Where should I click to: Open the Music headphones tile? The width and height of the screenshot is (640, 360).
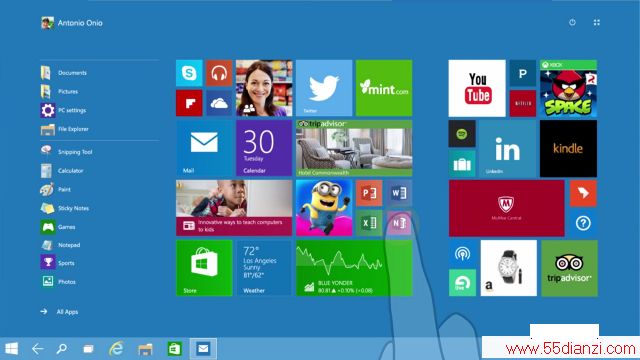pyautogui.click(x=219, y=73)
